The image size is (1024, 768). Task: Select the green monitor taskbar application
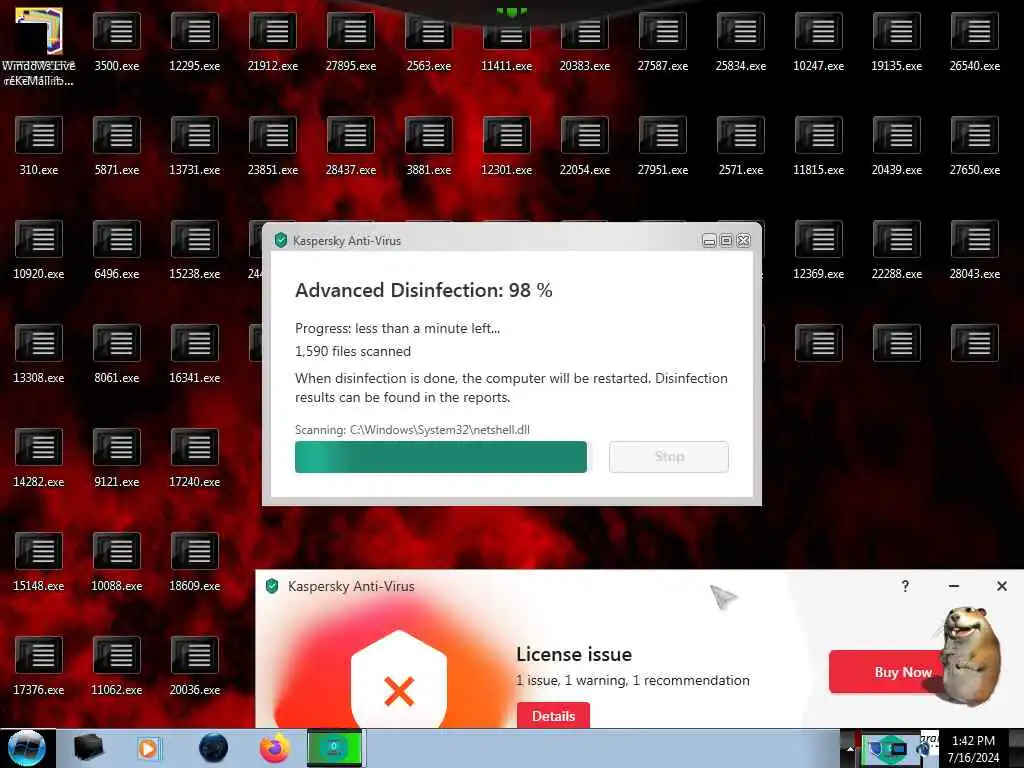pos(334,748)
